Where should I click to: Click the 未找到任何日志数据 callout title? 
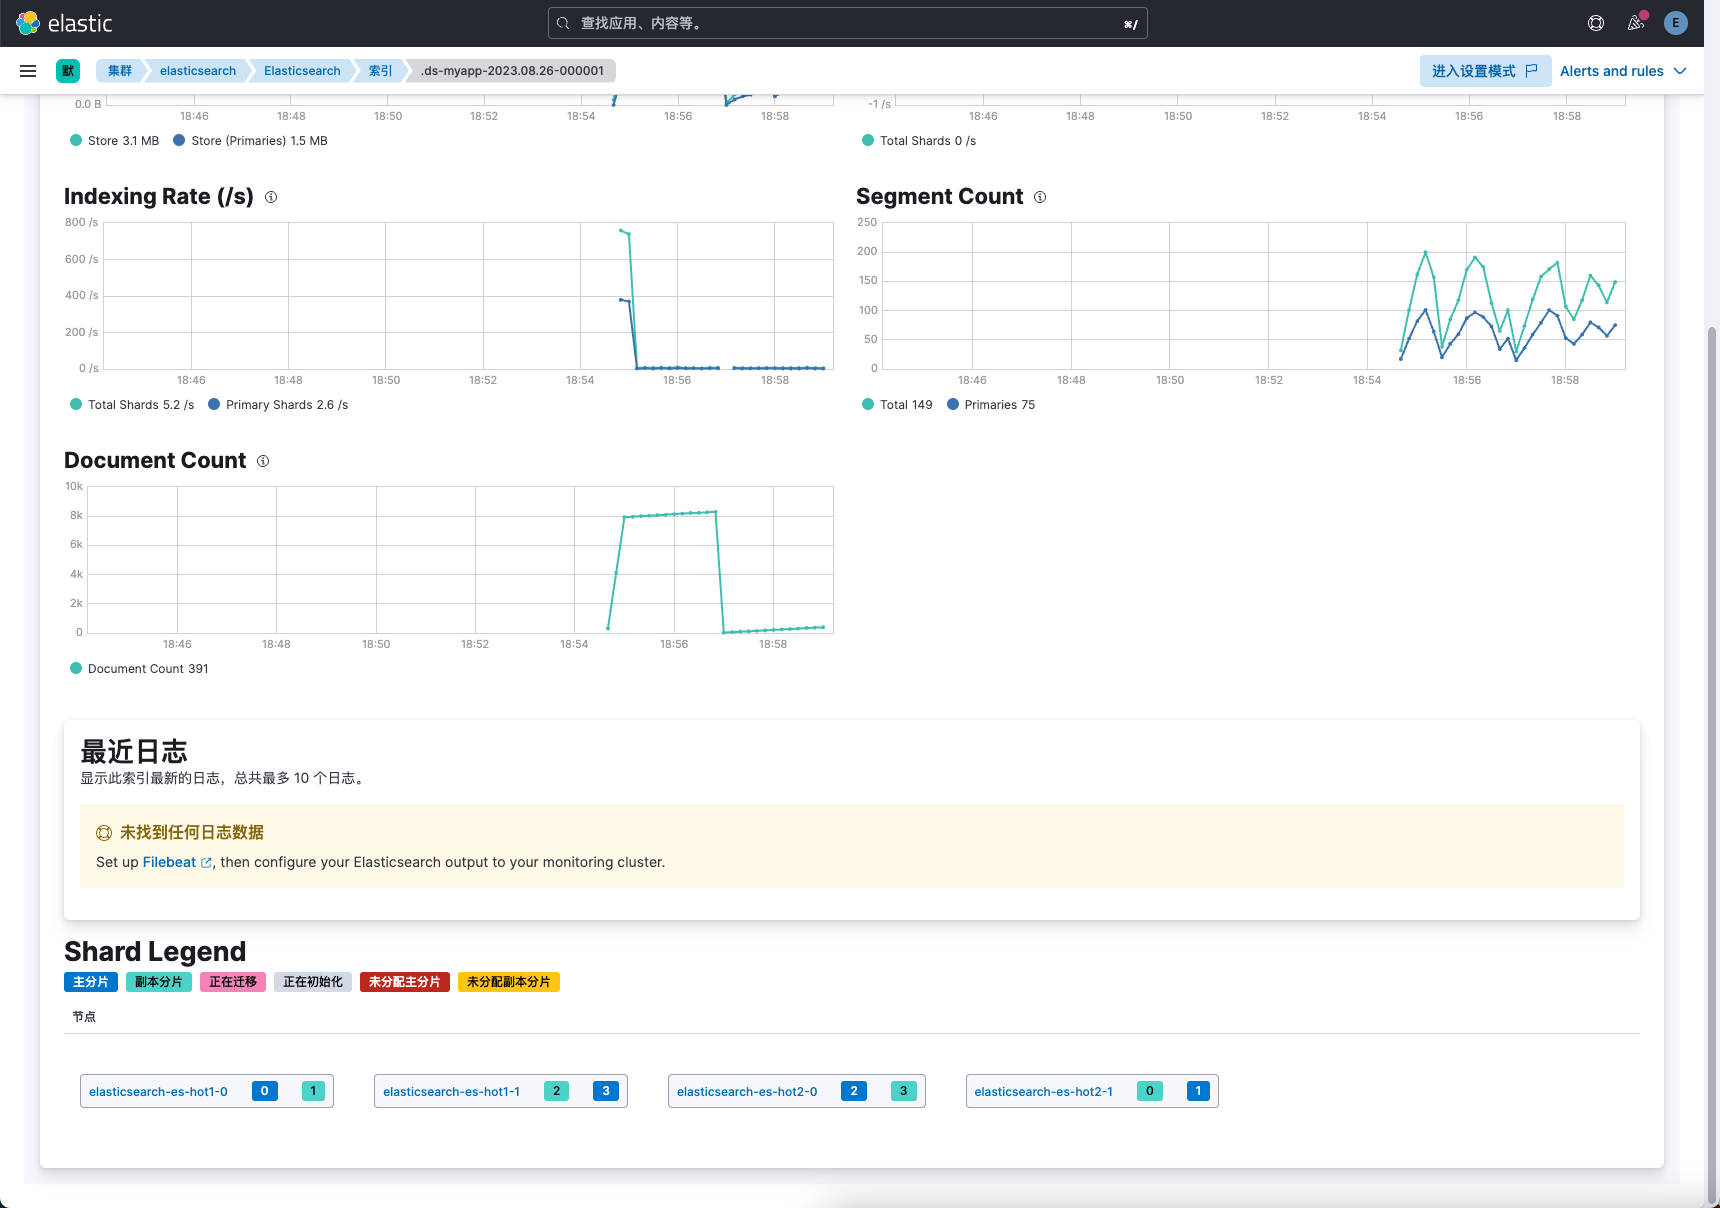192,833
